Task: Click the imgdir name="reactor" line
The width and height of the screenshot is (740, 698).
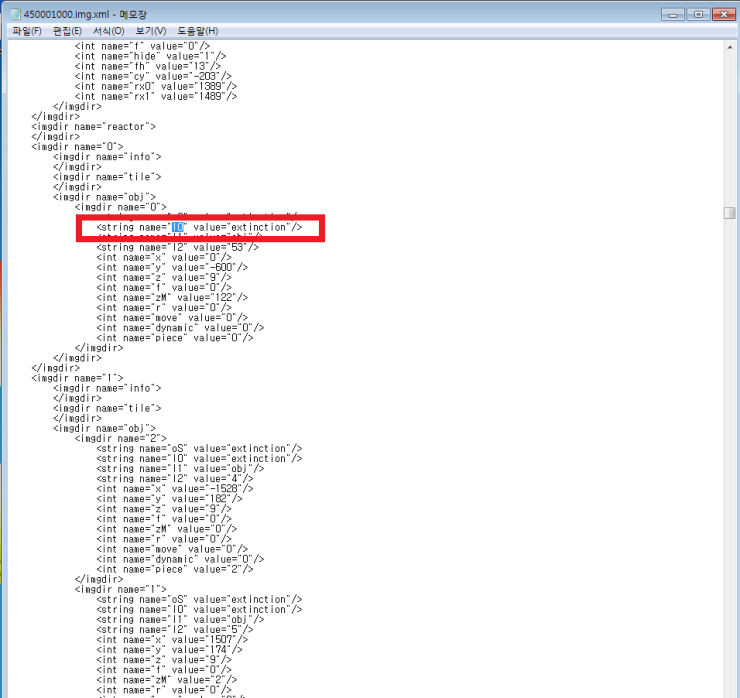Action: pyautogui.click(x=93, y=126)
